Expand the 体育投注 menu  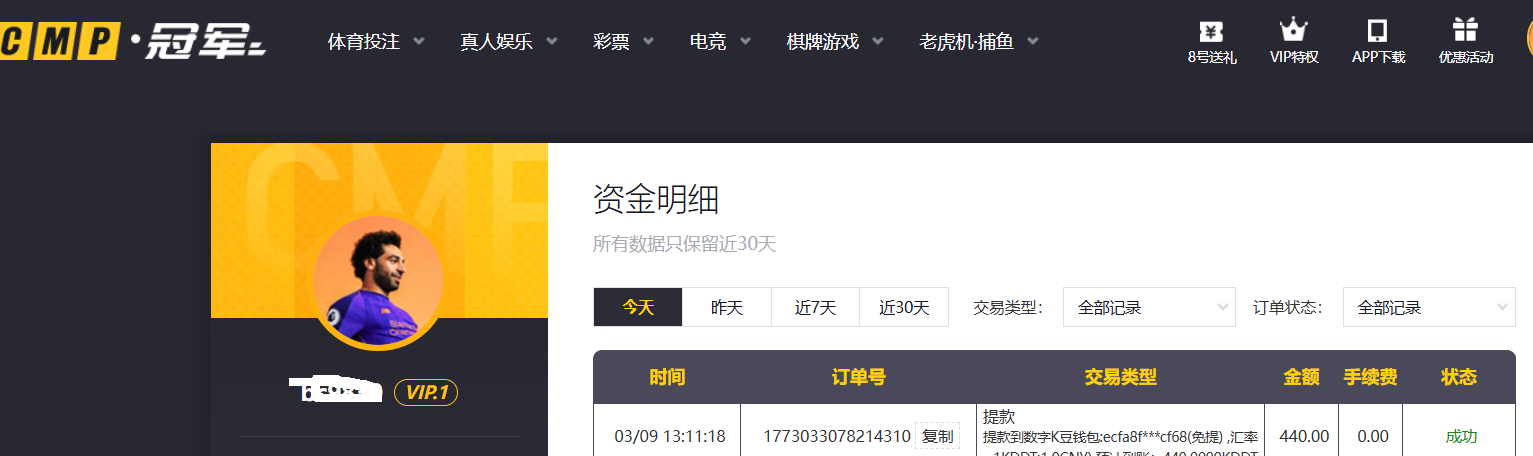click(x=364, y=42)
